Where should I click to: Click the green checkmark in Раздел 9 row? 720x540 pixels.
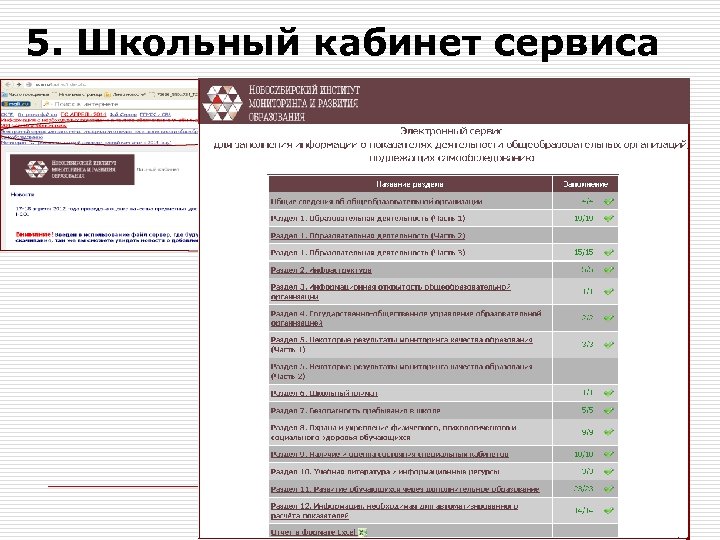click(x=608, y=454)
